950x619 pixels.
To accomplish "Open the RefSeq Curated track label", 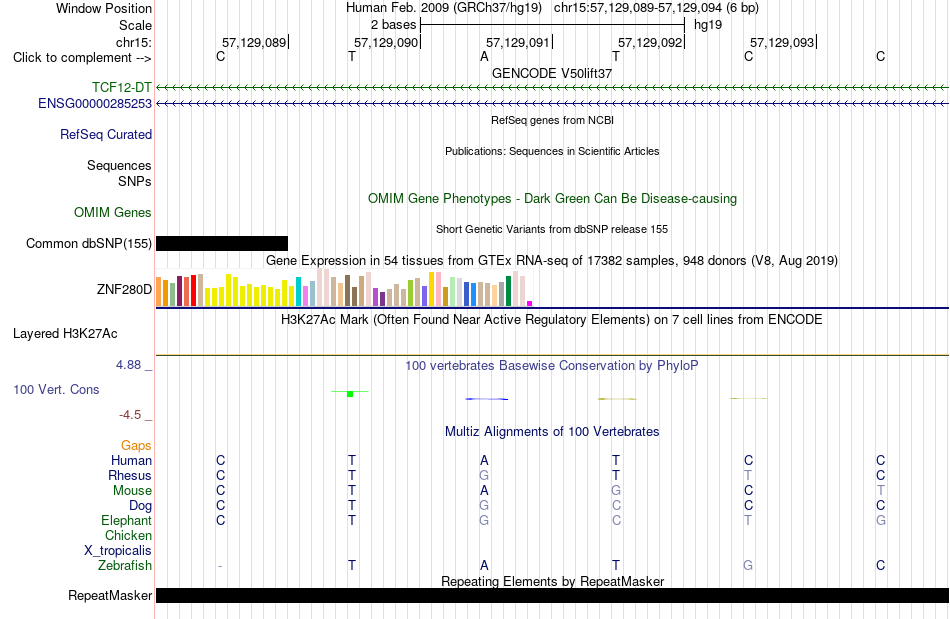I will (x=106, y=134).
